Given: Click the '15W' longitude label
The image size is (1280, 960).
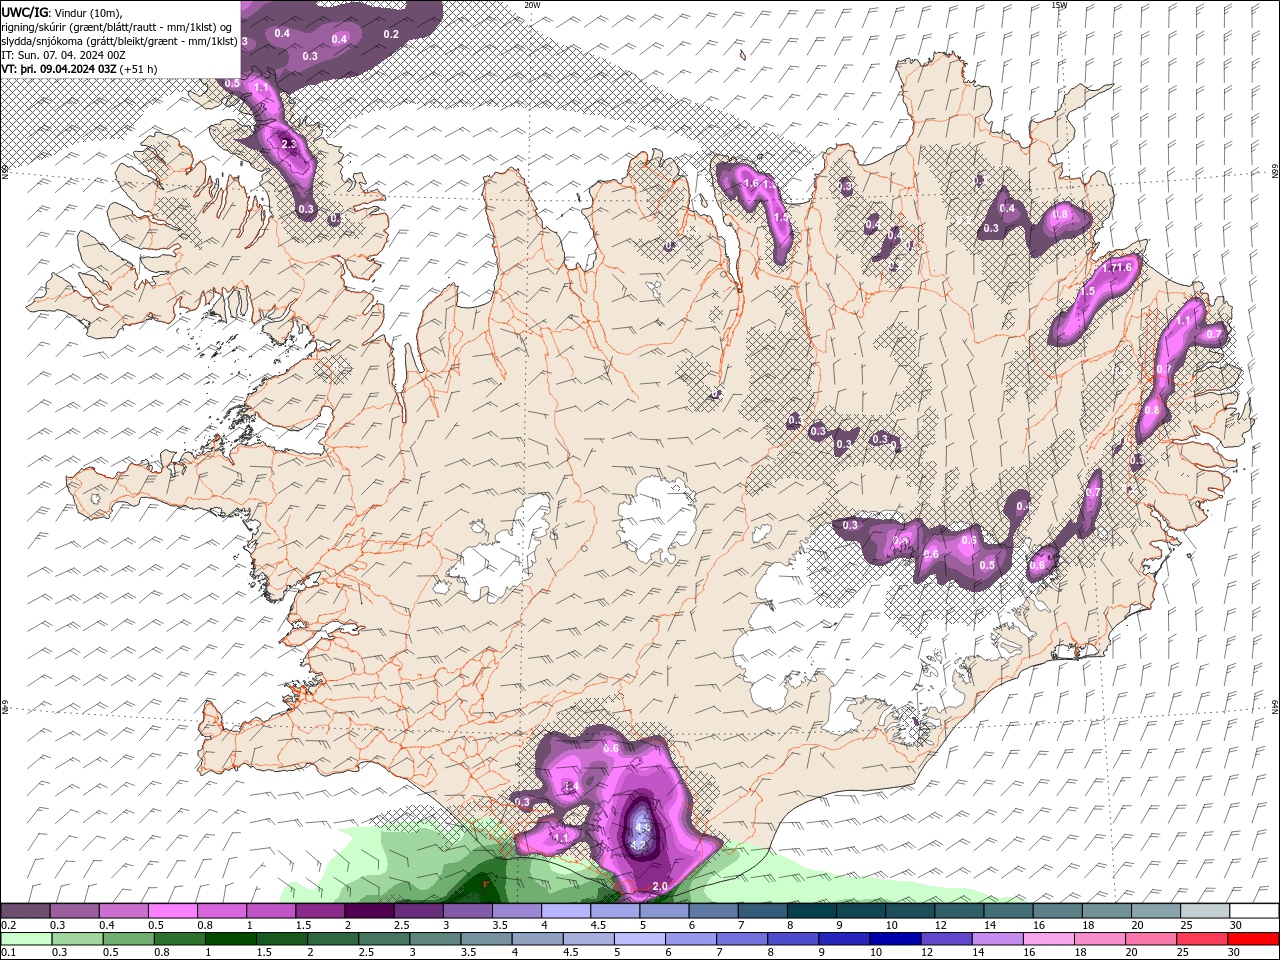Looking at the screenshot, I should (x=1059, y=5).
